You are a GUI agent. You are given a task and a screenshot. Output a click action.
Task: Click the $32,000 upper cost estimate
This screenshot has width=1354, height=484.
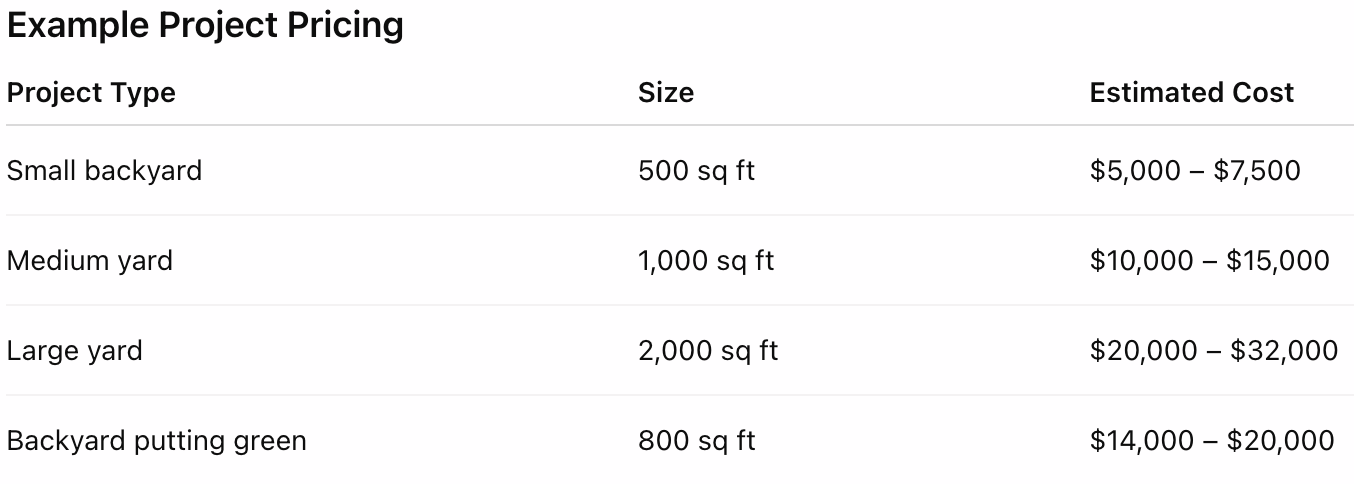point(1284,351)
